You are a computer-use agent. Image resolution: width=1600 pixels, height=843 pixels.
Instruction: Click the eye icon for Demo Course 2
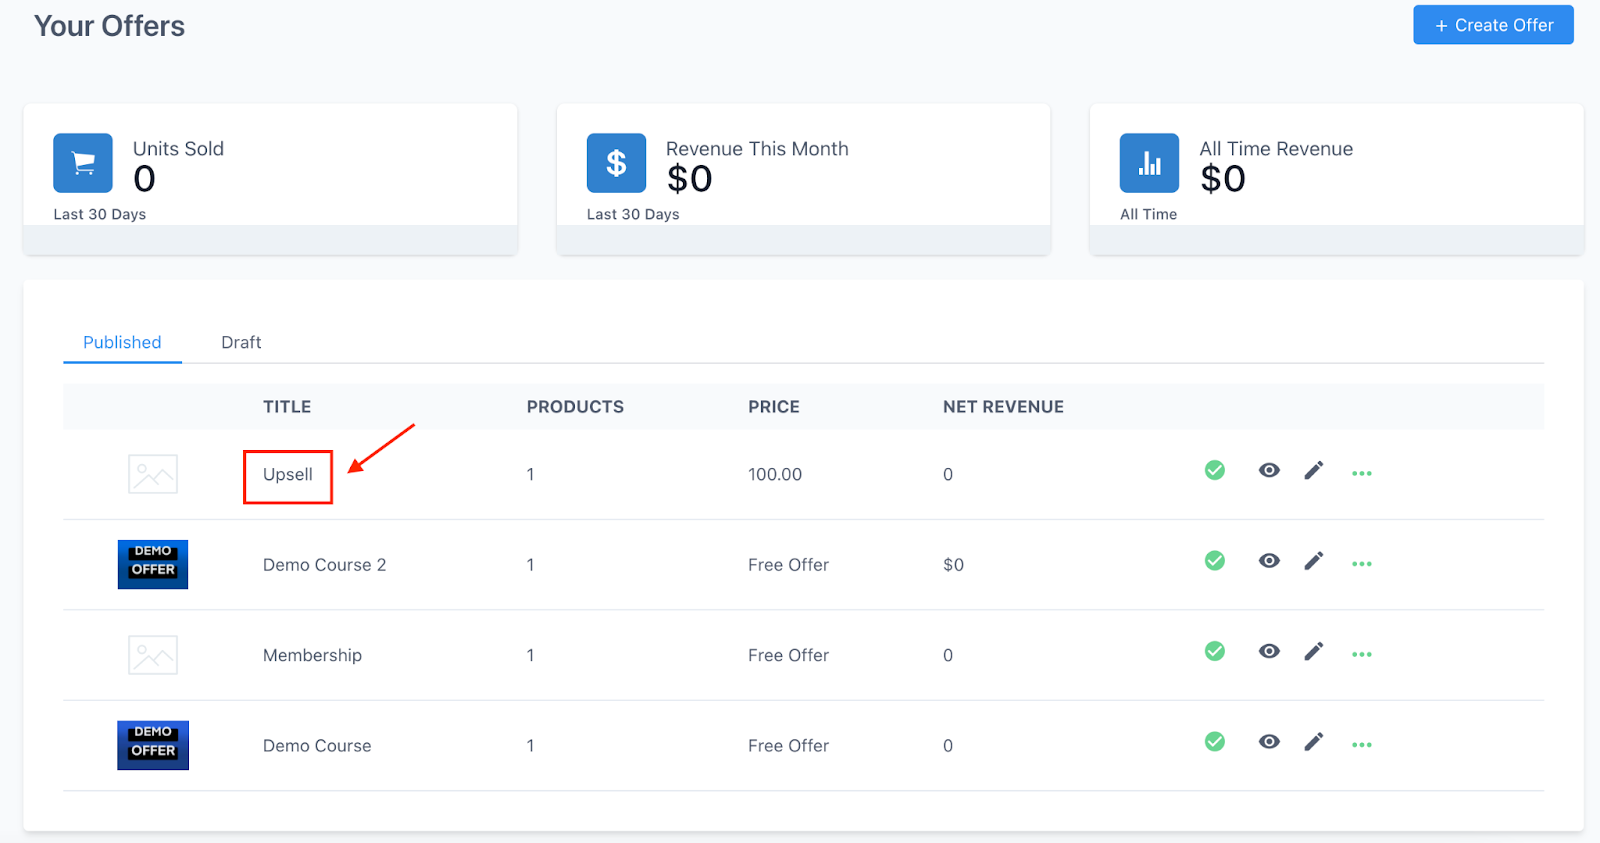tap(1269, 561)
